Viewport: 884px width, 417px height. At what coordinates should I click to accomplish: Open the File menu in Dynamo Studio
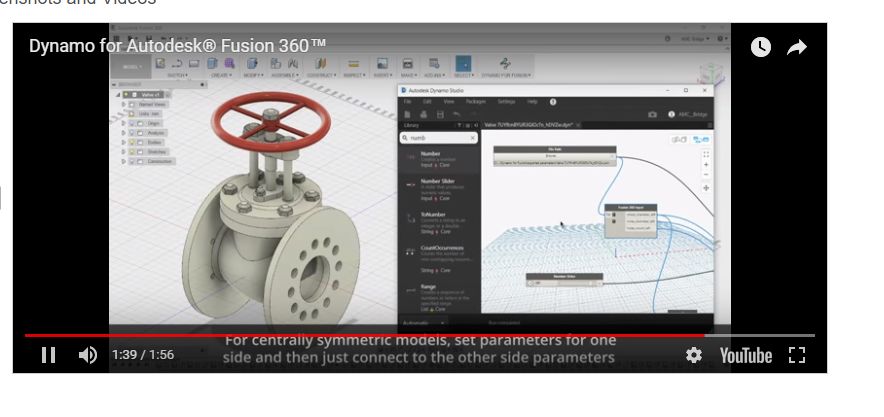click(408, 102)
